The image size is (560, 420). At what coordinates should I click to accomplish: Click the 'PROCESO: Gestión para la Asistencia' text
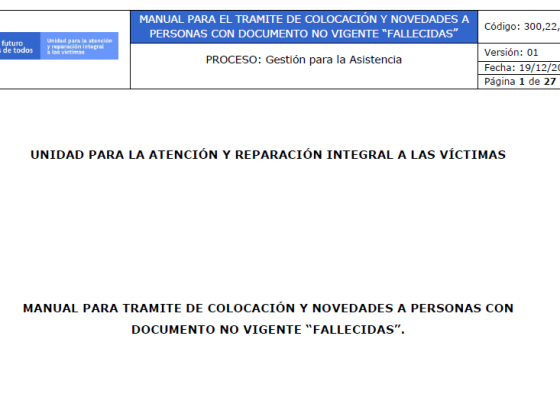pos(304,60)
